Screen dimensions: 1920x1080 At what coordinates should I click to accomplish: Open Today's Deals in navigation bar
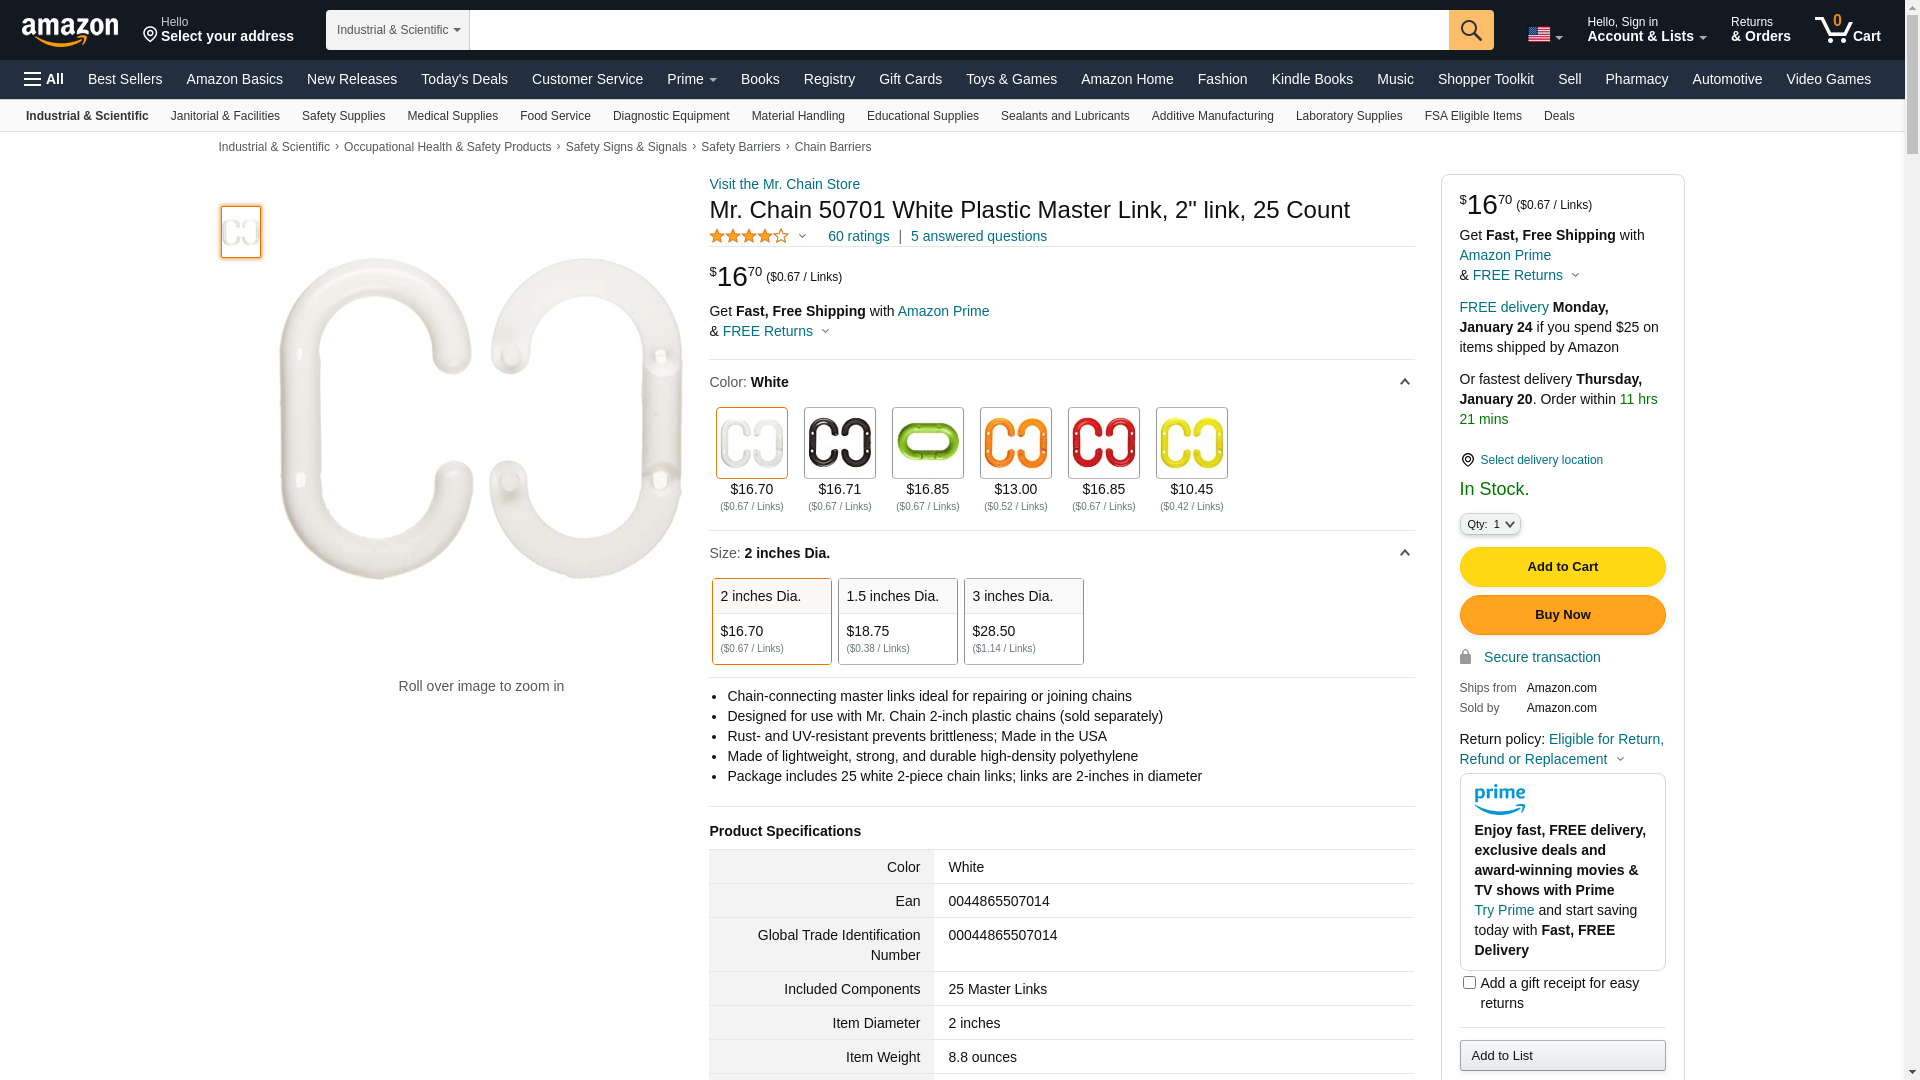point(464,79)
